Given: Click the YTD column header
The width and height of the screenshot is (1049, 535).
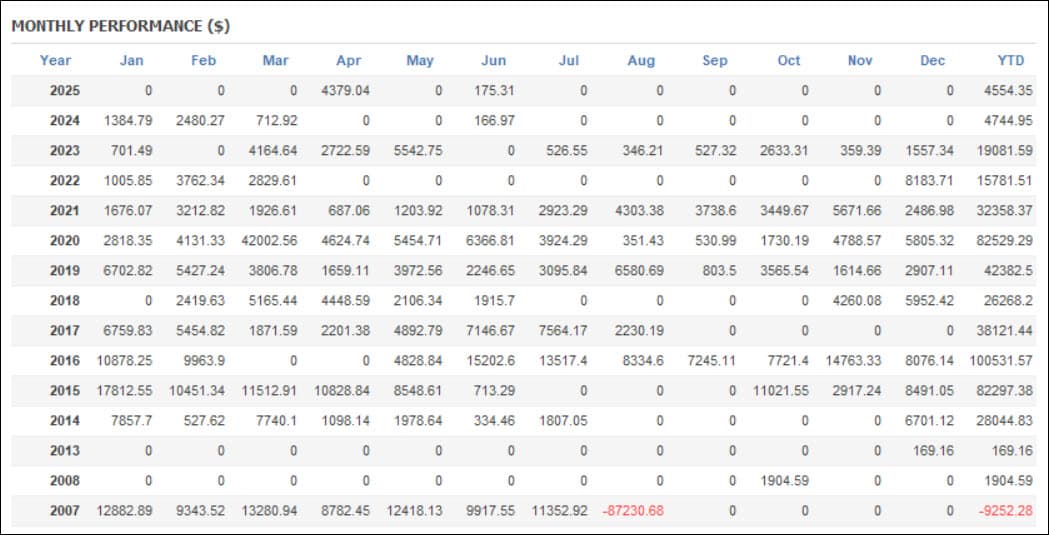Looking at the screenshot, I should click(1010, 61).
